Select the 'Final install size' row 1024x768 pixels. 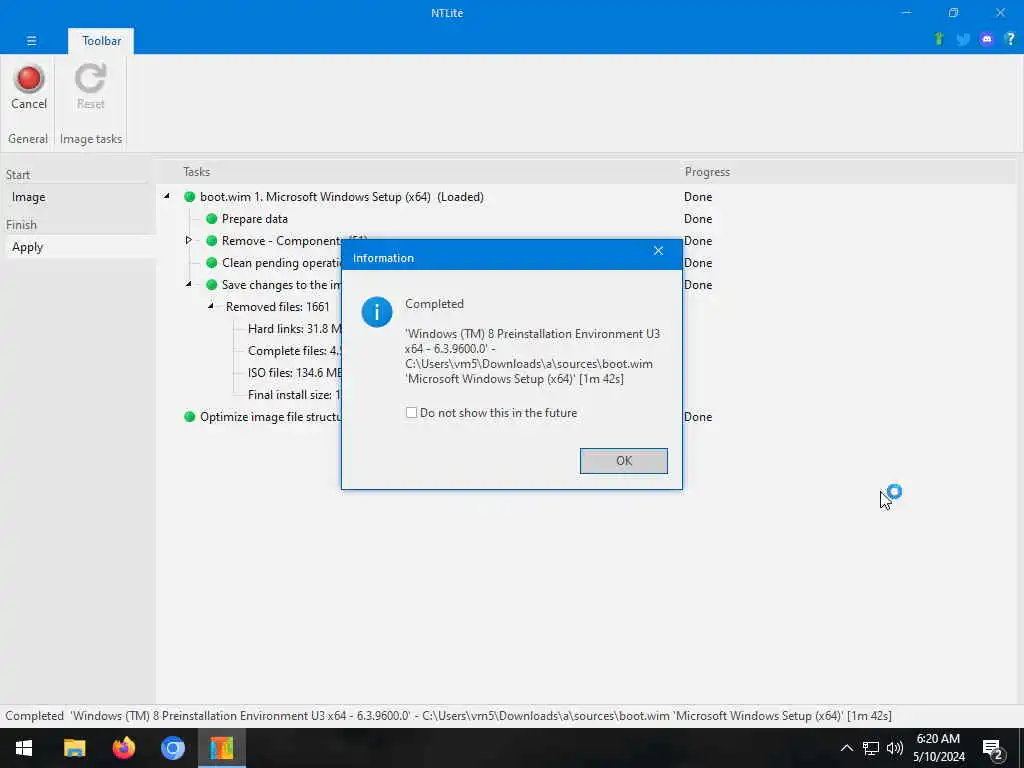295,394
